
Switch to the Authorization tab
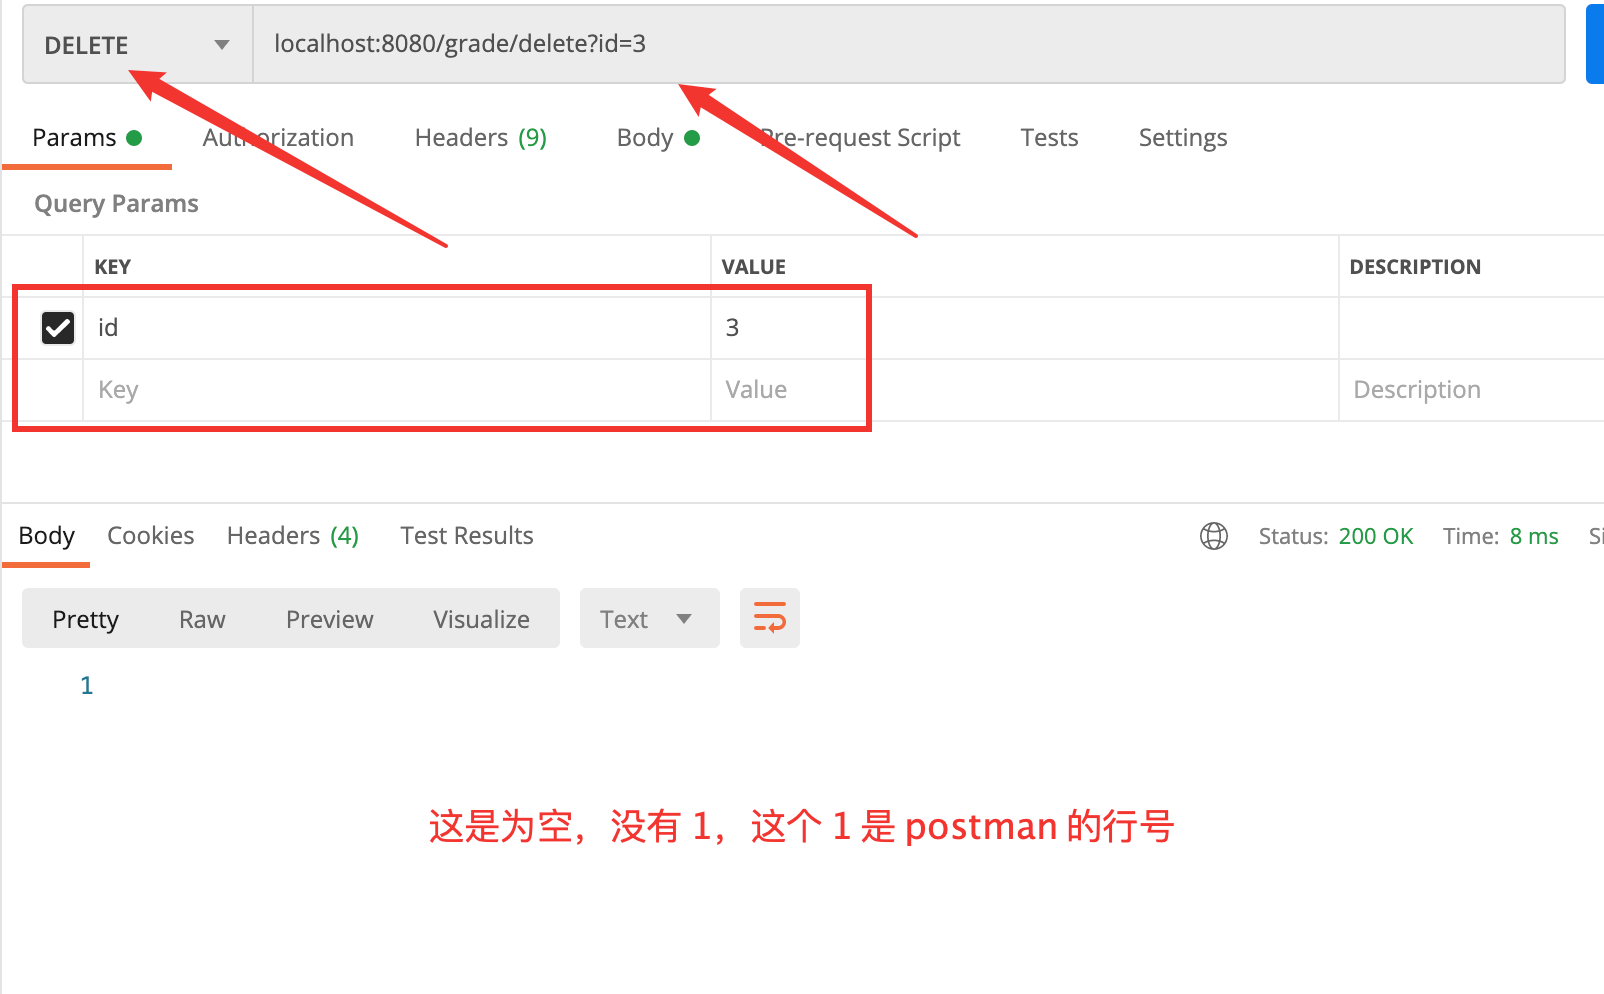point(278,138)
